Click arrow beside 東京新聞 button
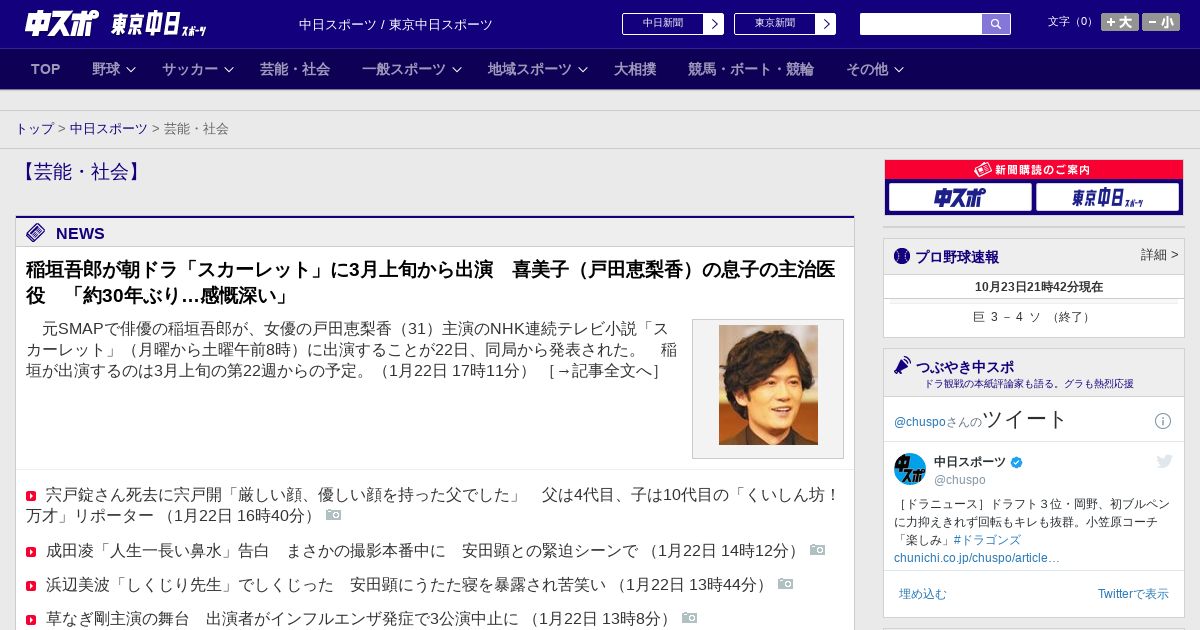This screenshot has height=630, width=1200. [x=826, y=24]
